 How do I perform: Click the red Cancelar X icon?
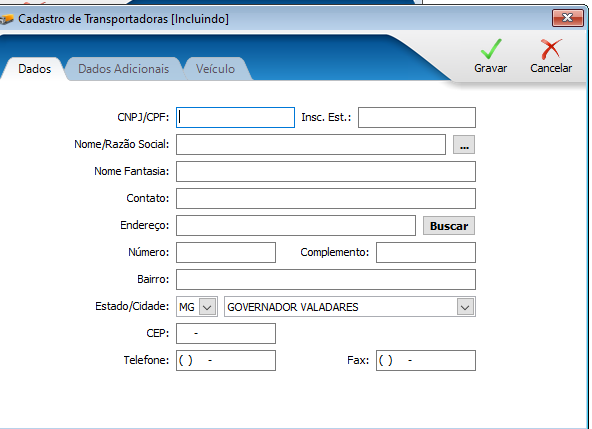[x=551, y=49]
